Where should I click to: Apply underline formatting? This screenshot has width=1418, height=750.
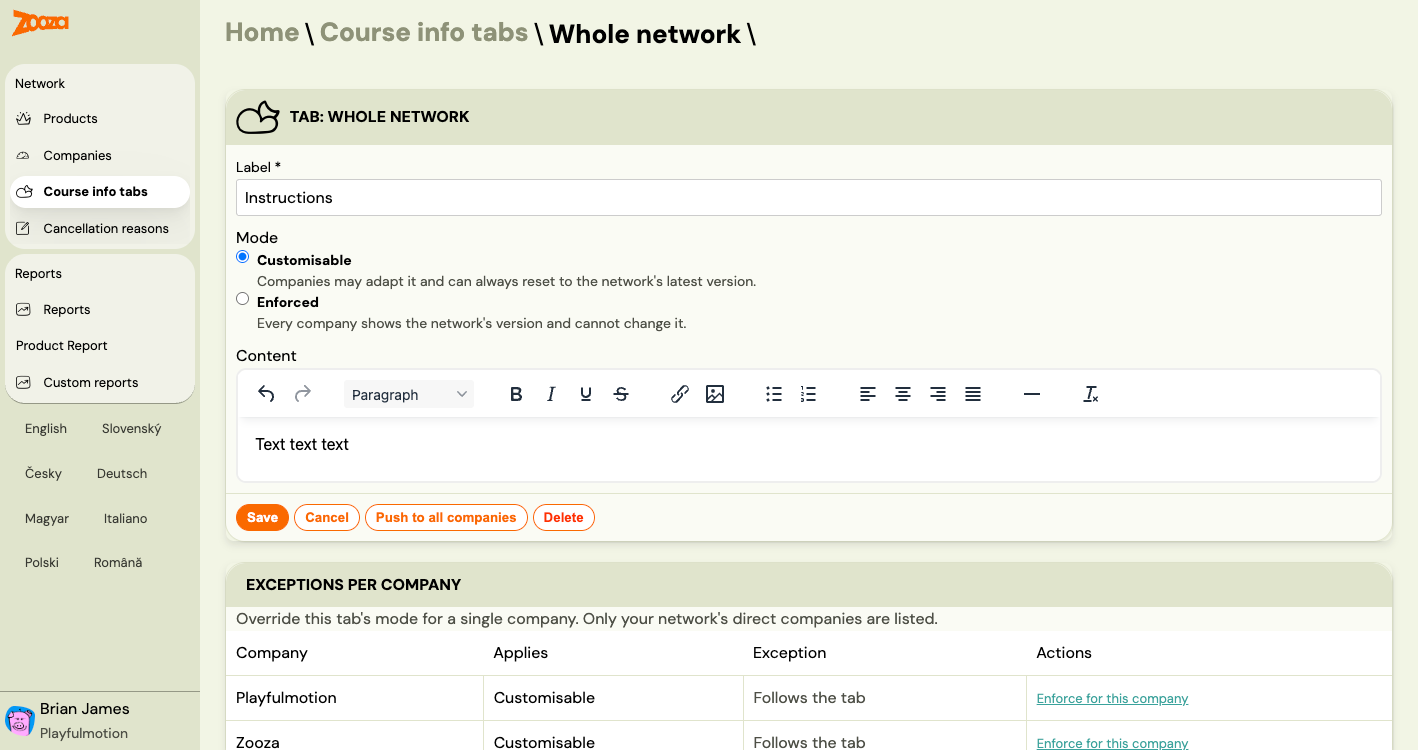pyautogui.click(x=586, y=394)
